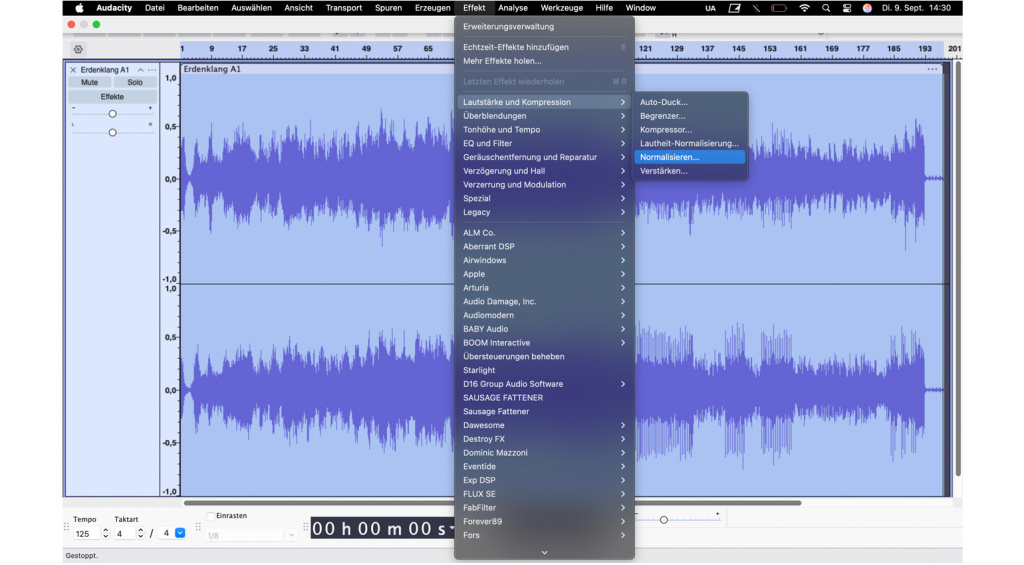Enable the Einrasten snapping checkbox
This screenshot has width=1024, height=565.
(x=210, y=516)
